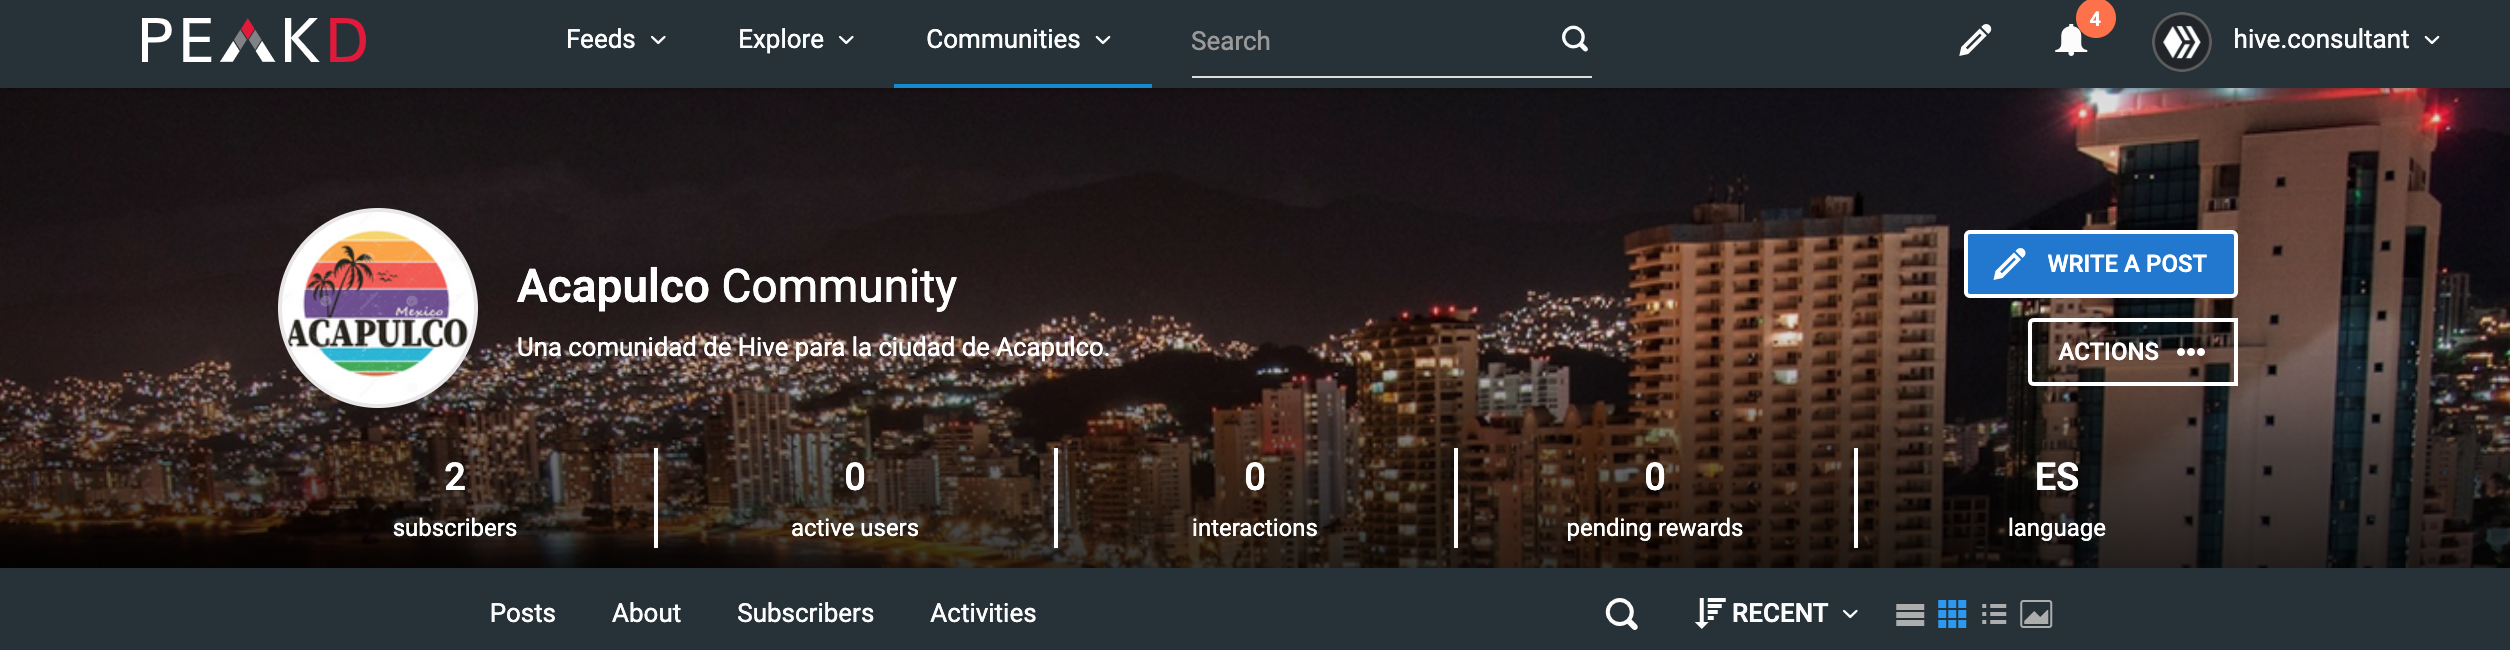Screen dimensions: 2510x650
Task: Click the search icon in posts toolbar
Action: (x=1621, y=613)
